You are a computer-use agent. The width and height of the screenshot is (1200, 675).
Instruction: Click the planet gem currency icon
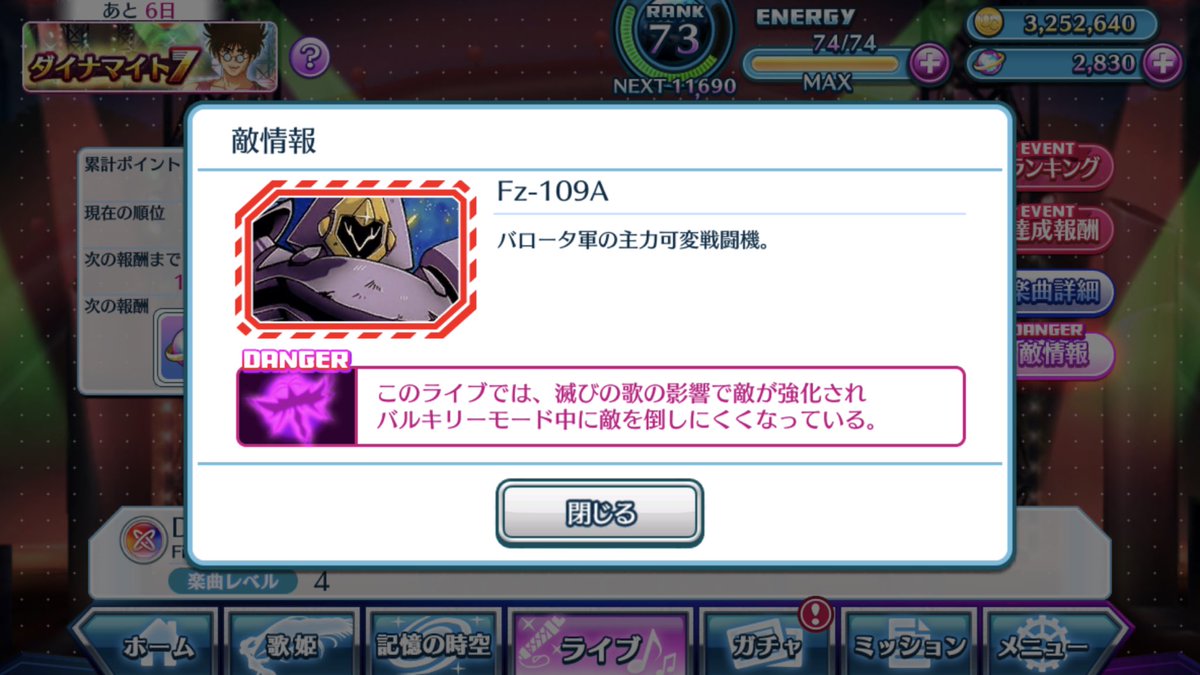coord(985,64)
